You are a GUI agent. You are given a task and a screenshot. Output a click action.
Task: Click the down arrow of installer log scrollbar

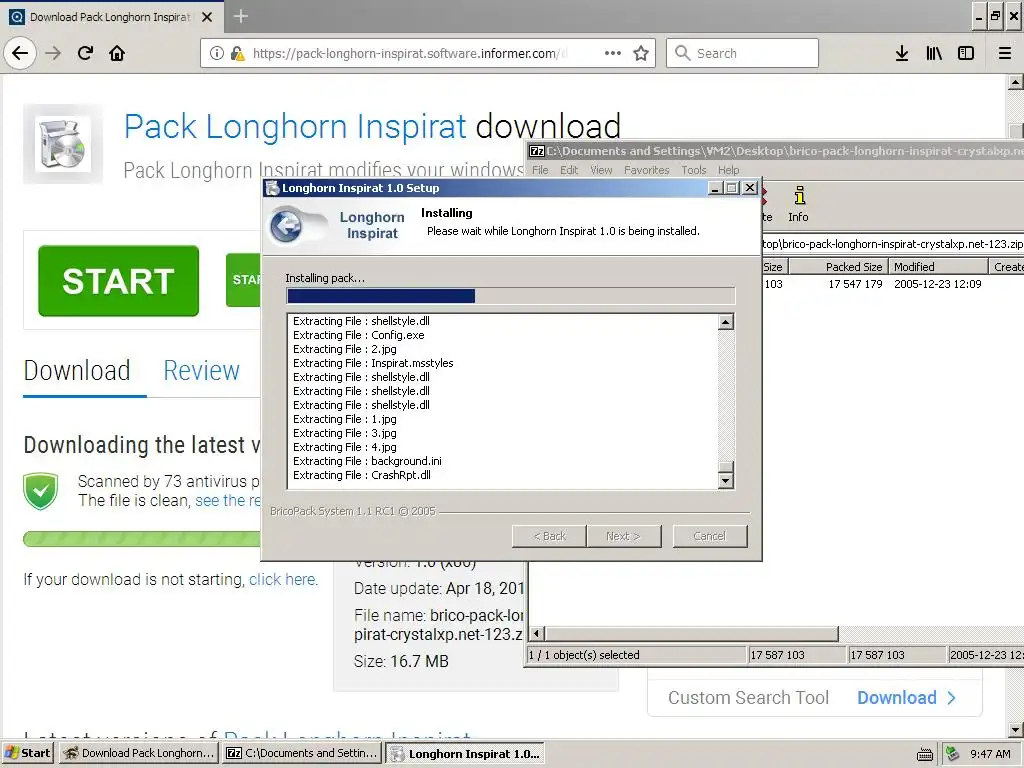point(726,481)
